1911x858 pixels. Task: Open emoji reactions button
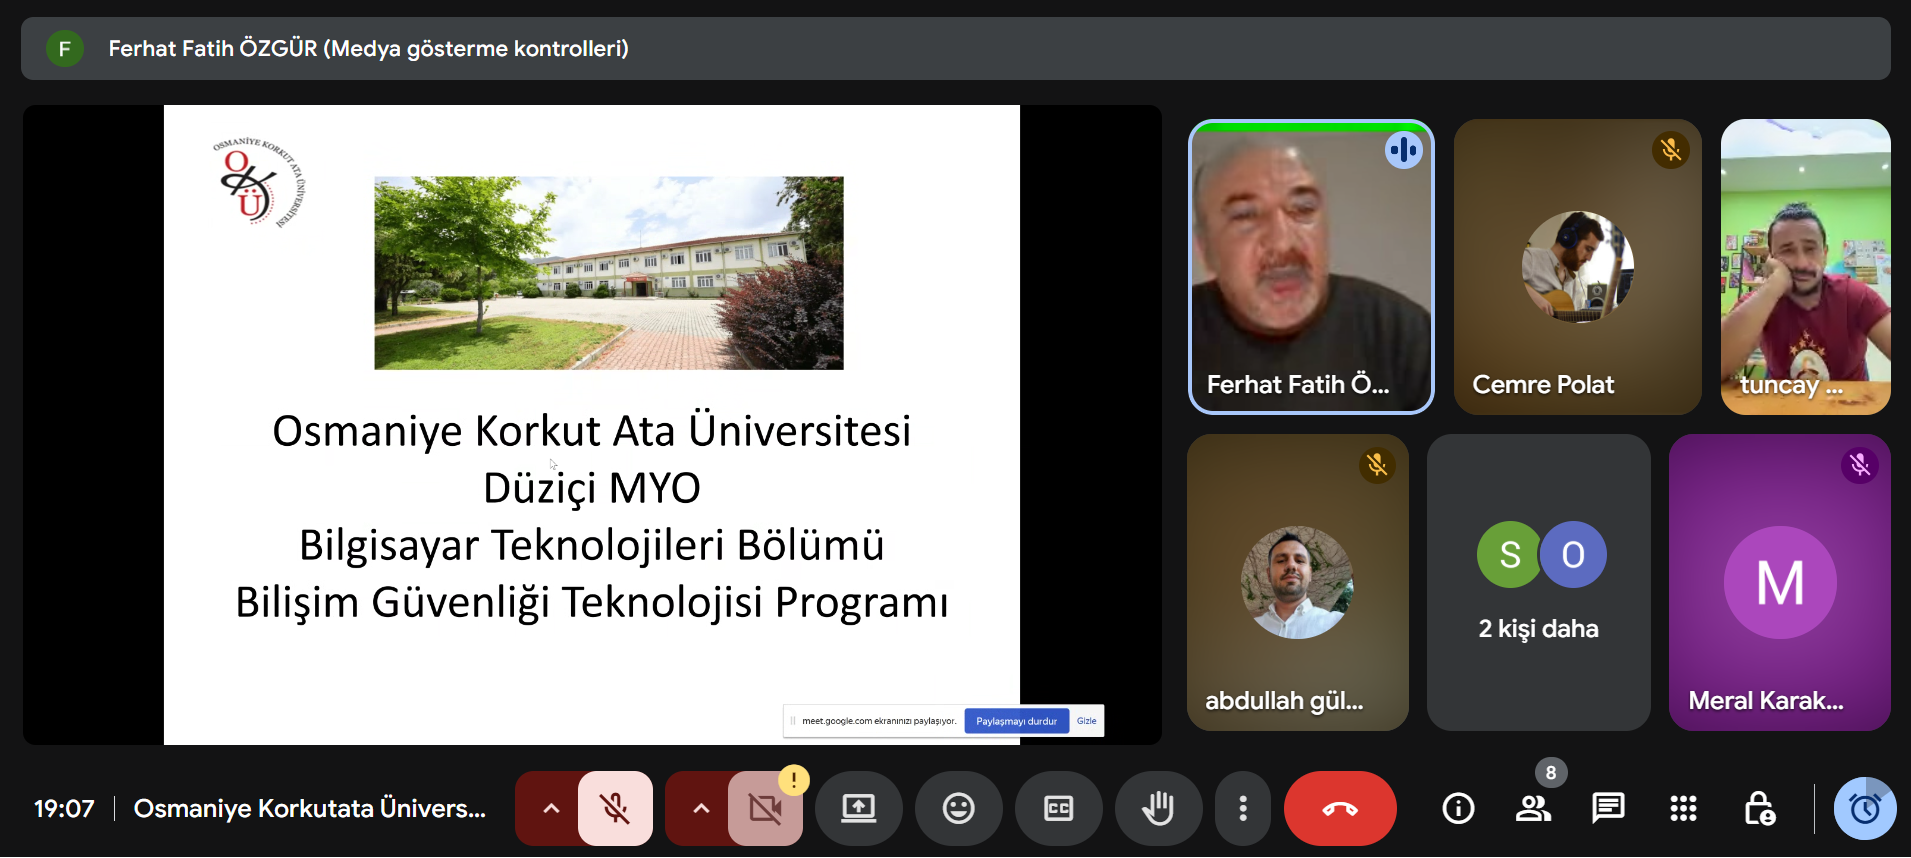pyautogui.click(x=958, y=808)
